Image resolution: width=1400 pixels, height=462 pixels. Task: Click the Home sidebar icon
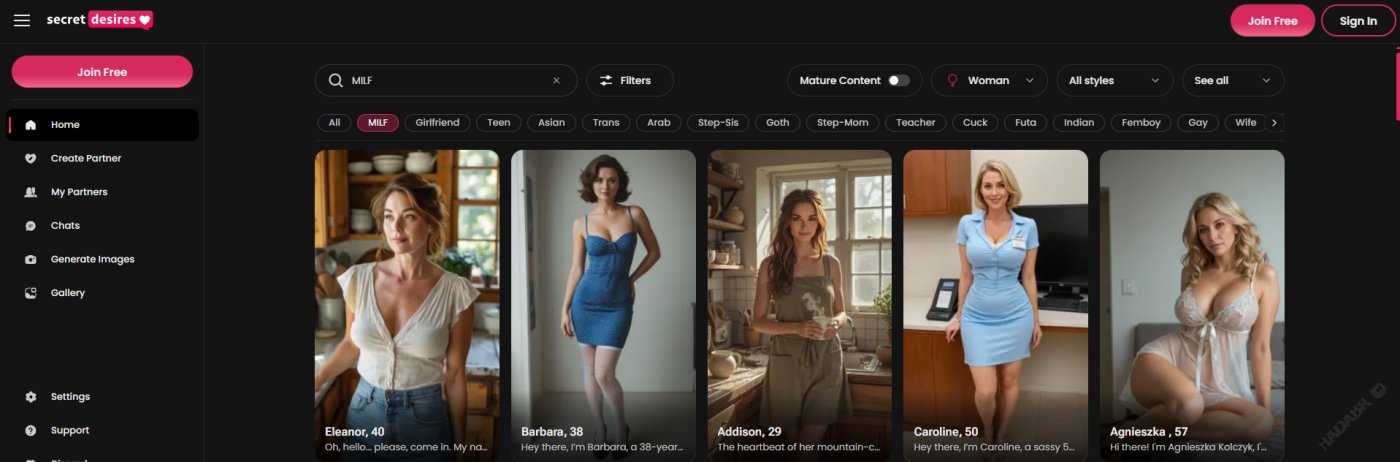(31, 125)
